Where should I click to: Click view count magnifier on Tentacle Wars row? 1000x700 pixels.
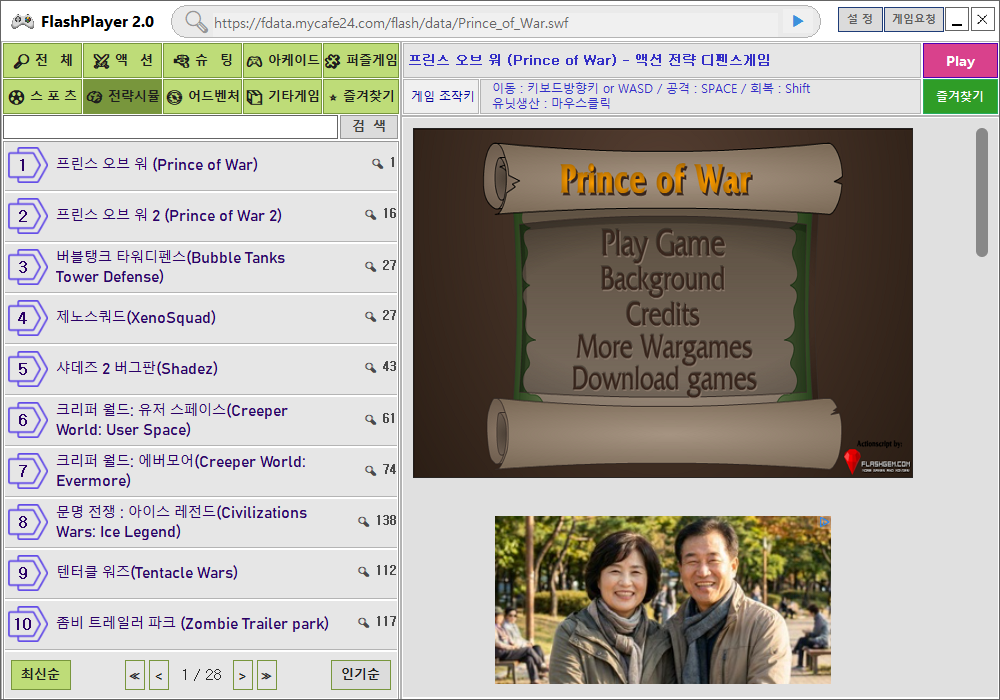click(364, 571)
